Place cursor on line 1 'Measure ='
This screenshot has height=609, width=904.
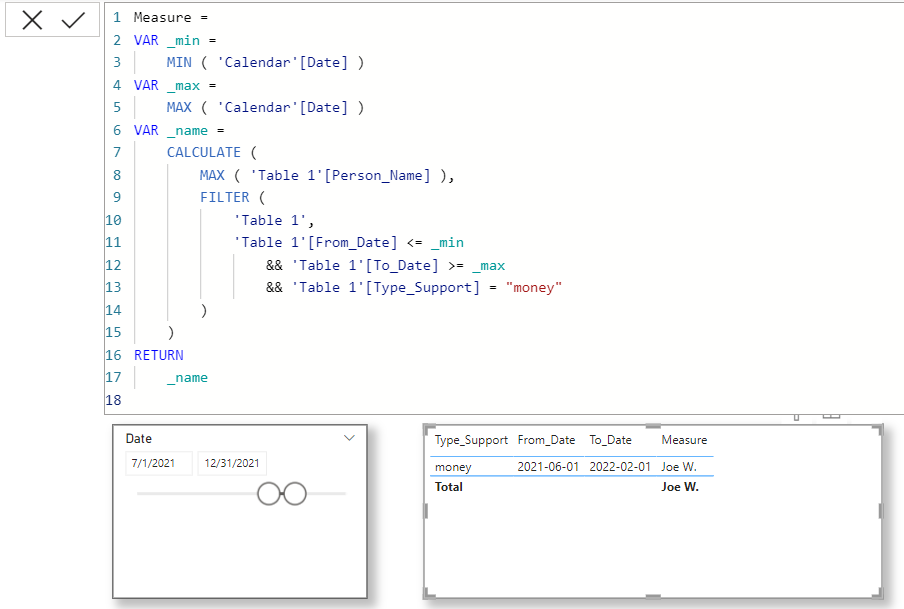[x=171, y=18]
